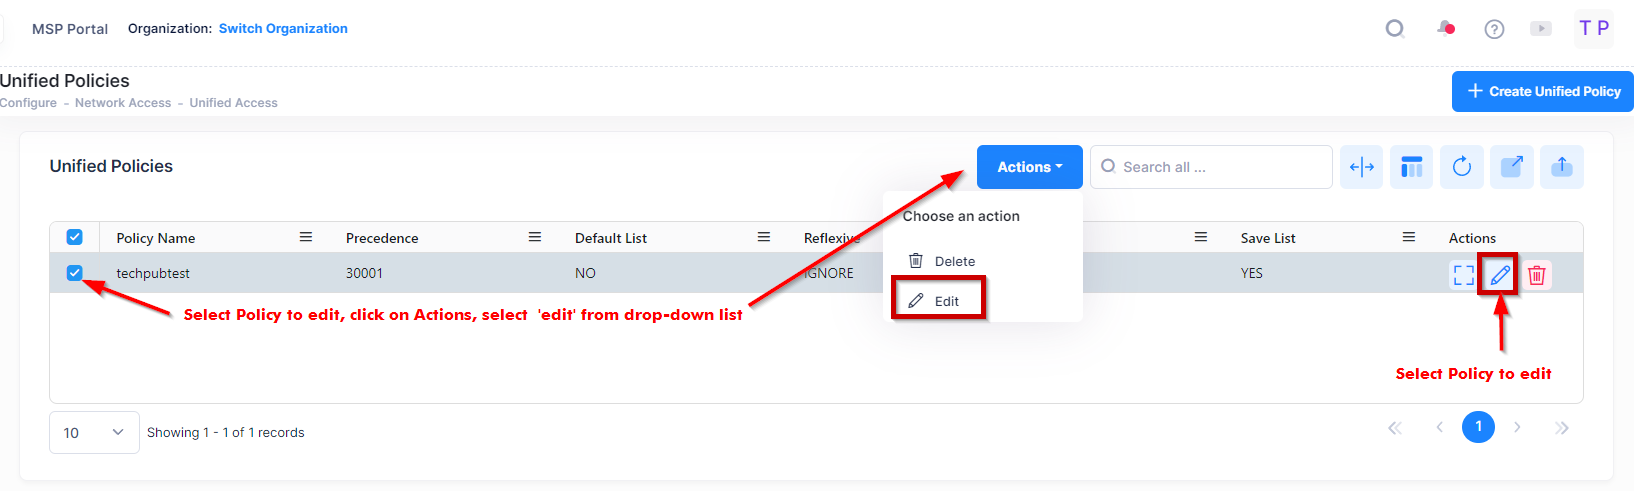Click the column width fit icon
This screenshot has width=1634, height=491.
pyautogui.click(x=1362, y=167)
